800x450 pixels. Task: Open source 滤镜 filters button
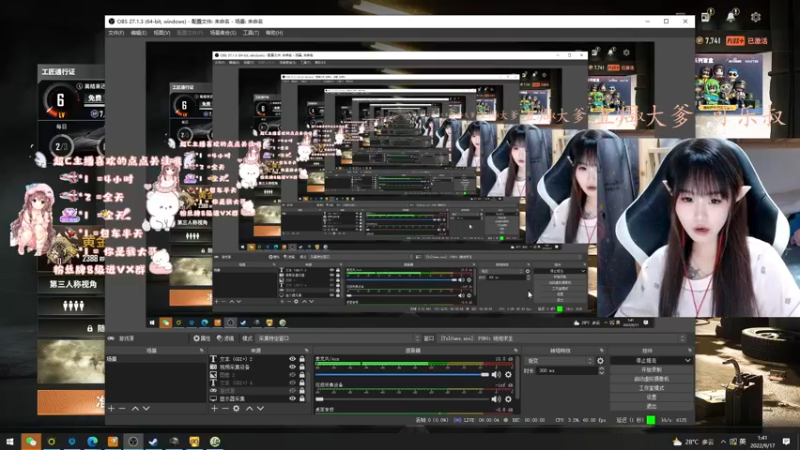pos(226,338)
